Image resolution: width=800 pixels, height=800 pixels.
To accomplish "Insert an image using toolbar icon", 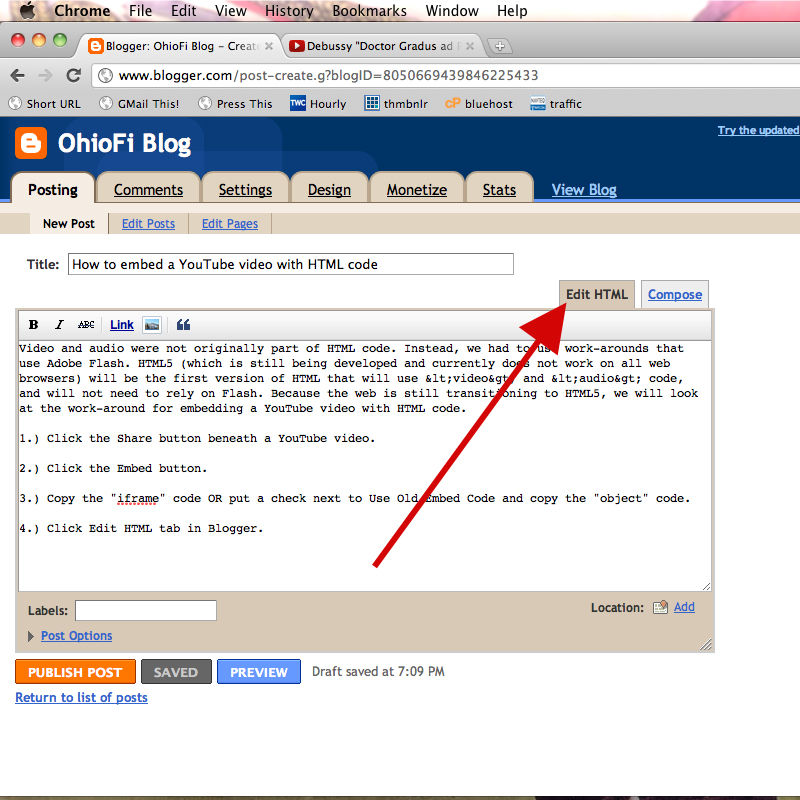I will pyautogui.click(x=152, y=324).
